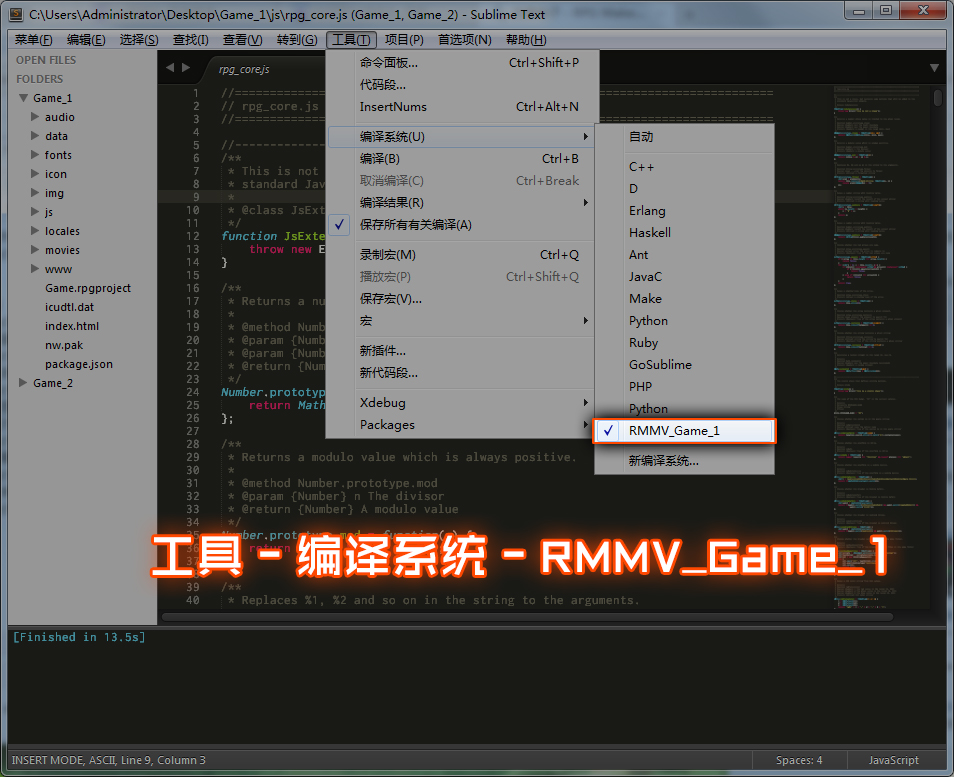Open the 编译结果(R) submenu
Image resolution: width=954 pixels, height=777 pixels.
(461, 203)
